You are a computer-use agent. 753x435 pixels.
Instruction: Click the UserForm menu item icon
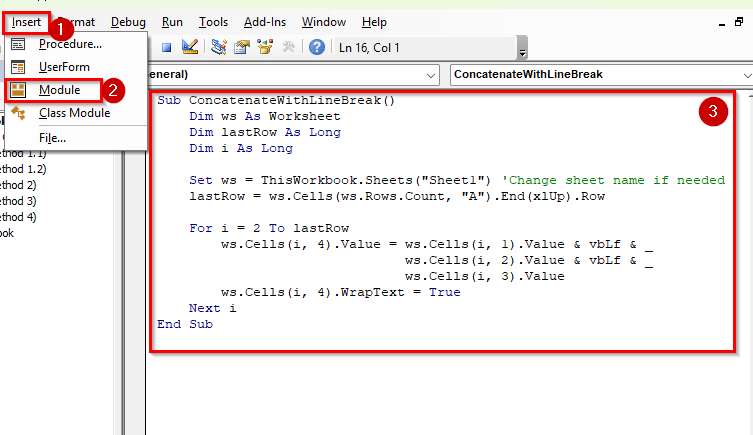tap(18, 67)
